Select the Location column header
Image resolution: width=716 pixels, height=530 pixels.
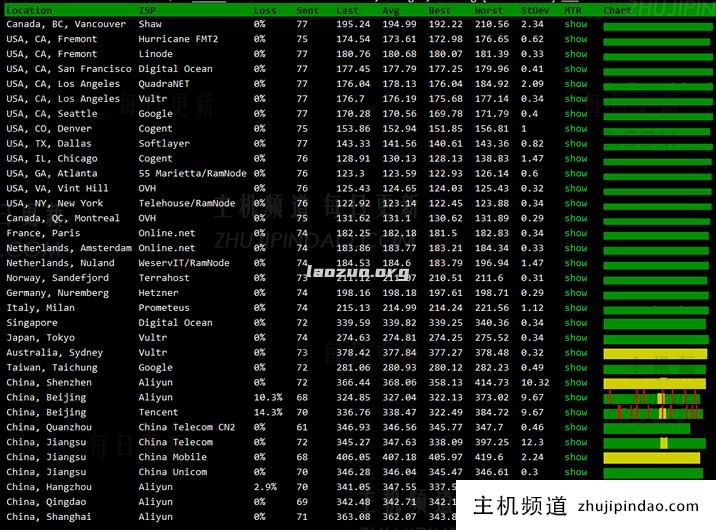(29, 10)
